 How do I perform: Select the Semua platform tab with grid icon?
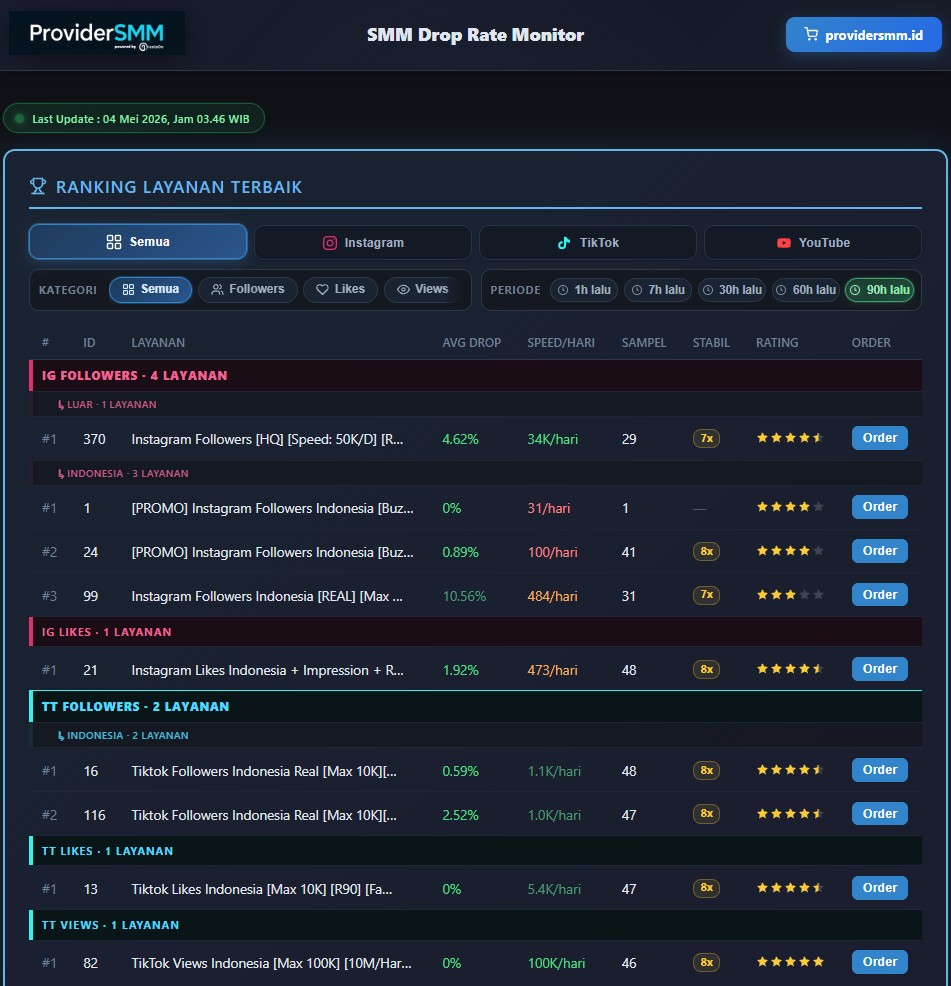point(138,241)
